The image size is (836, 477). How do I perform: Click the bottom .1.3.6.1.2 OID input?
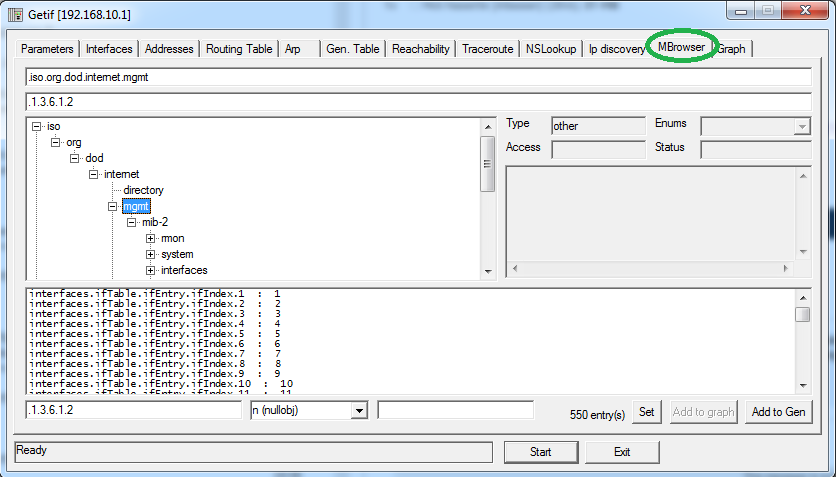(133, 410)
